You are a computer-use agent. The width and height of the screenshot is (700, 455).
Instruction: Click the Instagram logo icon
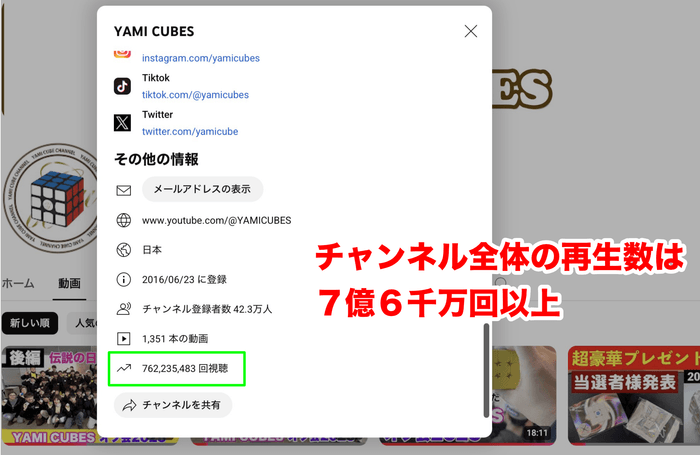122,54
